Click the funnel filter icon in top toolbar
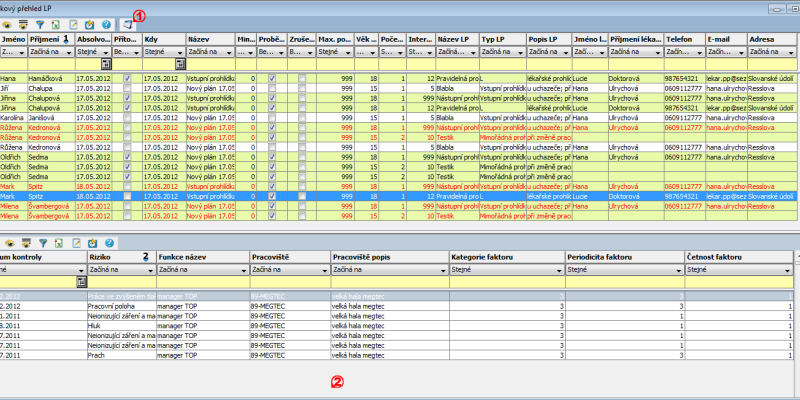 pos(39,23)
